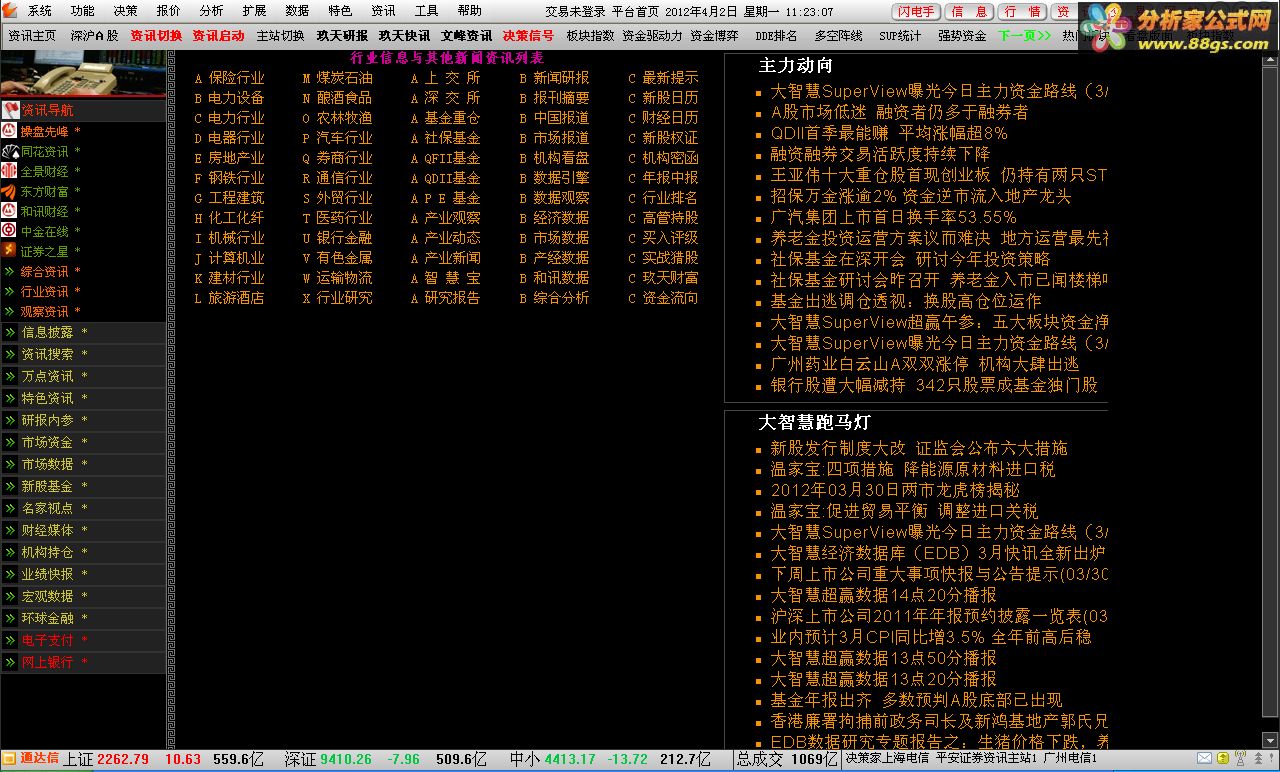Image resolution: width=1280 pixels, height=772 pixels.
Task: Open the 决策 menu
Action: pyautogui.click(x=125, y=11)
